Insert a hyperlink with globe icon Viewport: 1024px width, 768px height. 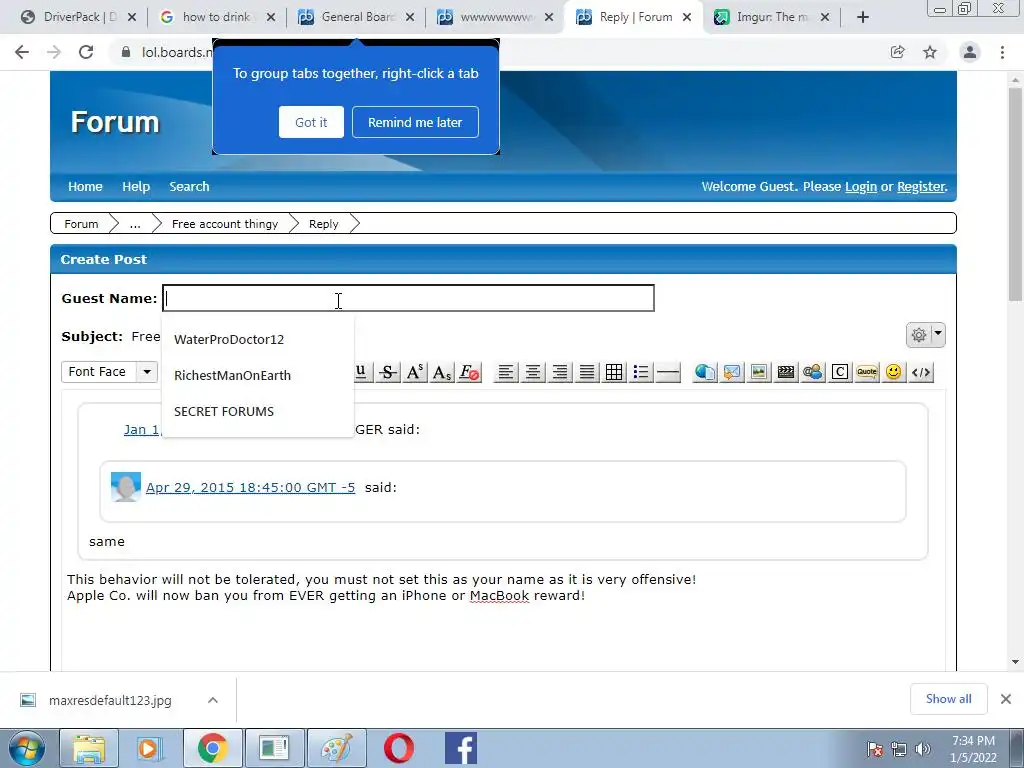(705, 372)
